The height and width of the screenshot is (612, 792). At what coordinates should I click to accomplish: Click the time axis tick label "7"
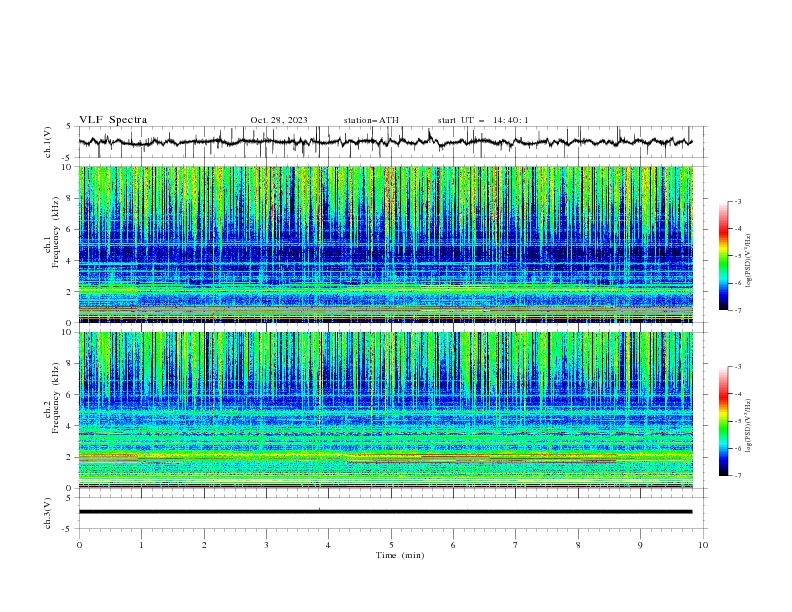click(516, 545)
